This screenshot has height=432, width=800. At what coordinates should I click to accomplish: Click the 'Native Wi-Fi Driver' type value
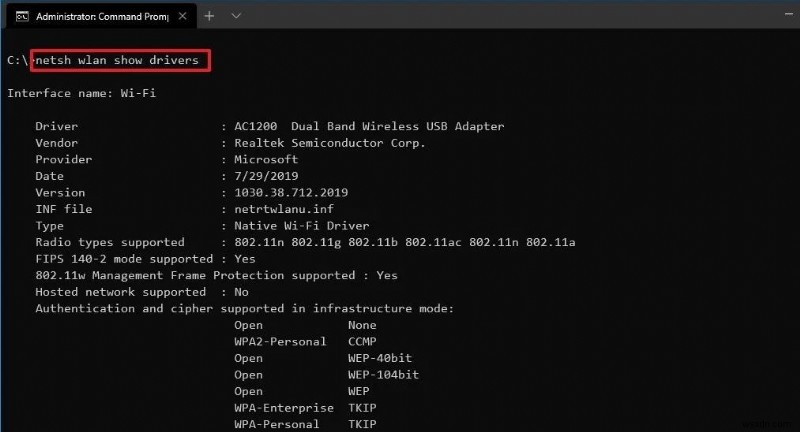[302, 225]
